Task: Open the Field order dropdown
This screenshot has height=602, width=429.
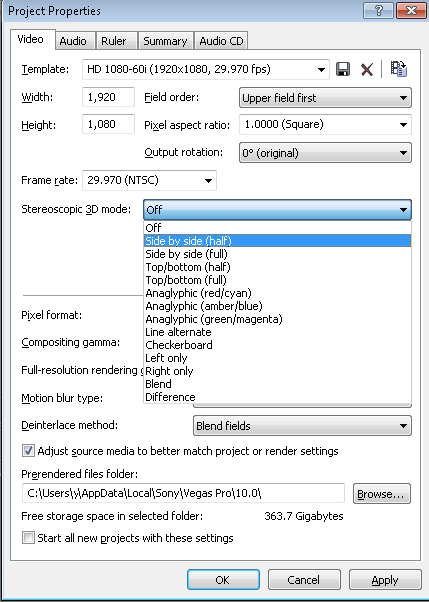Action: 325,98
